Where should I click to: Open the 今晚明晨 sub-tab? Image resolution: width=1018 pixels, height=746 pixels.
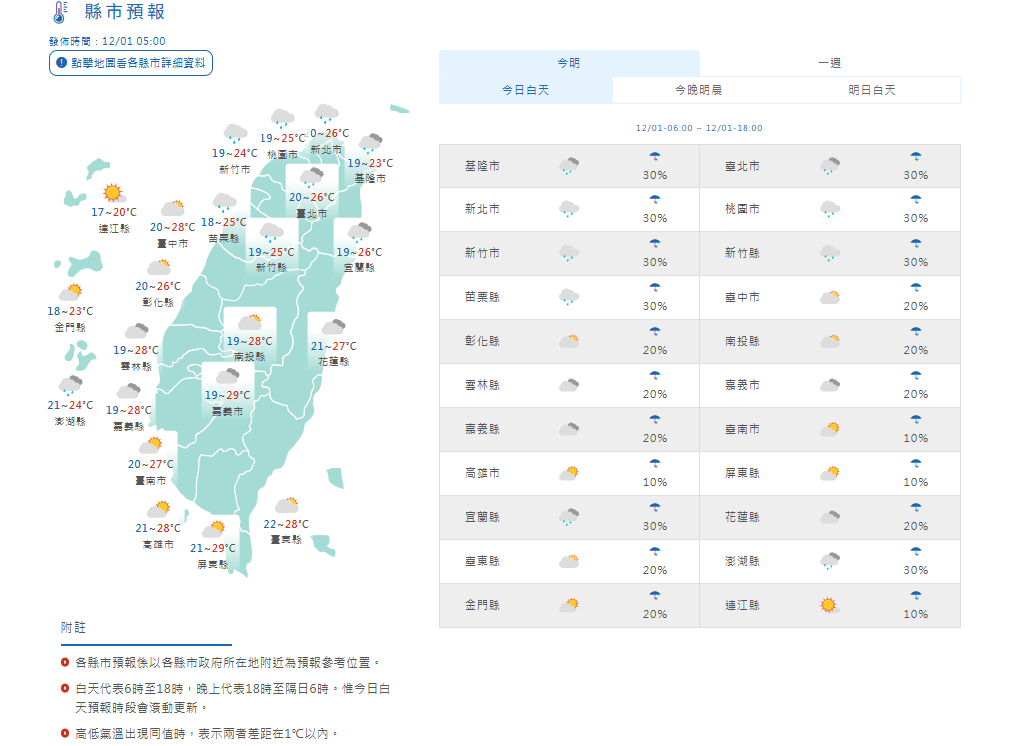[x=698, y=90]
